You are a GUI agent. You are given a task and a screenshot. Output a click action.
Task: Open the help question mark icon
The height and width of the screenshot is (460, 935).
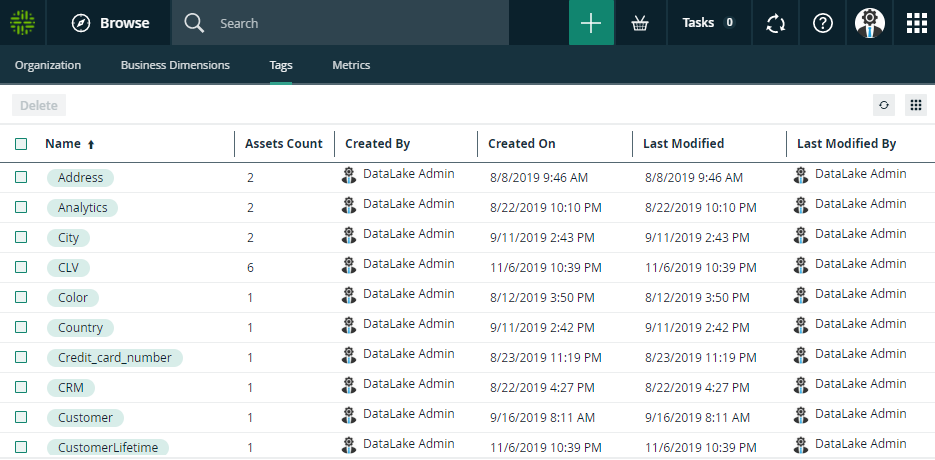point(823,23)
